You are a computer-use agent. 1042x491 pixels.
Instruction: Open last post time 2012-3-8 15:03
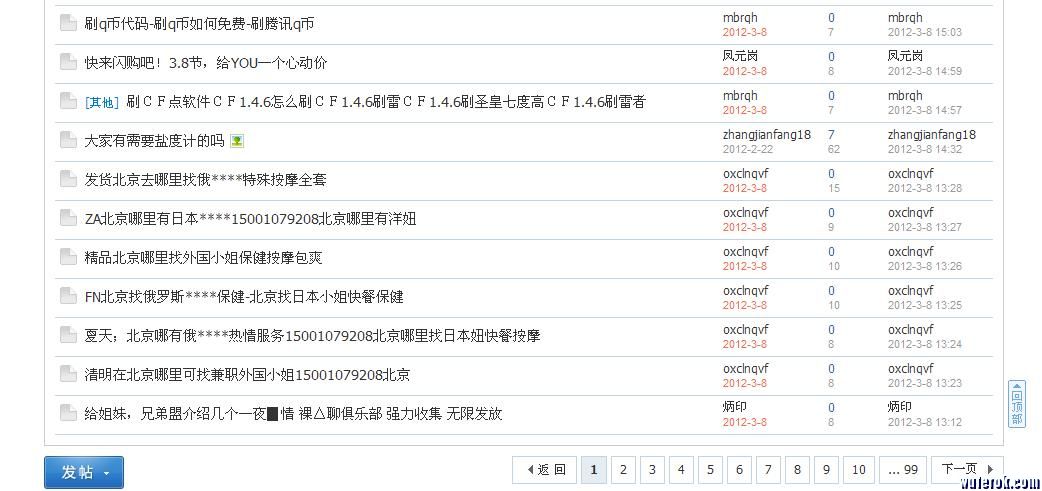[924, 32]
